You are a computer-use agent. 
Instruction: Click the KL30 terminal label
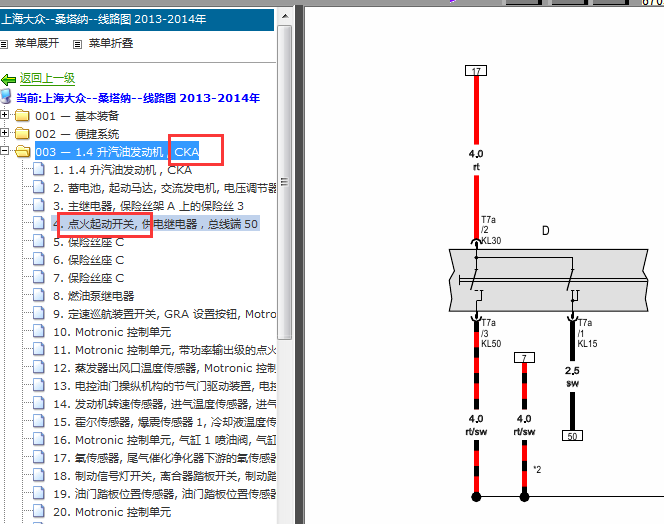coord(491,241)
